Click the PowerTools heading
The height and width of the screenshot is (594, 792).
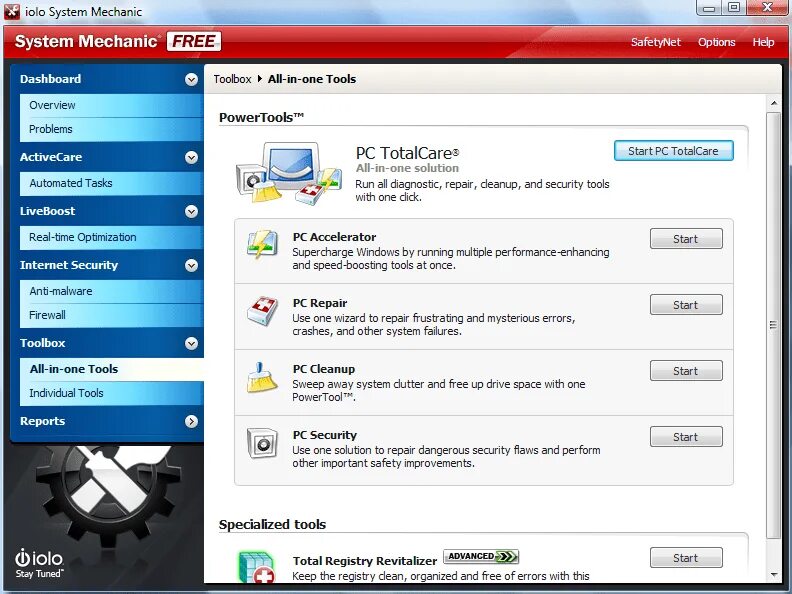[261, 118]
